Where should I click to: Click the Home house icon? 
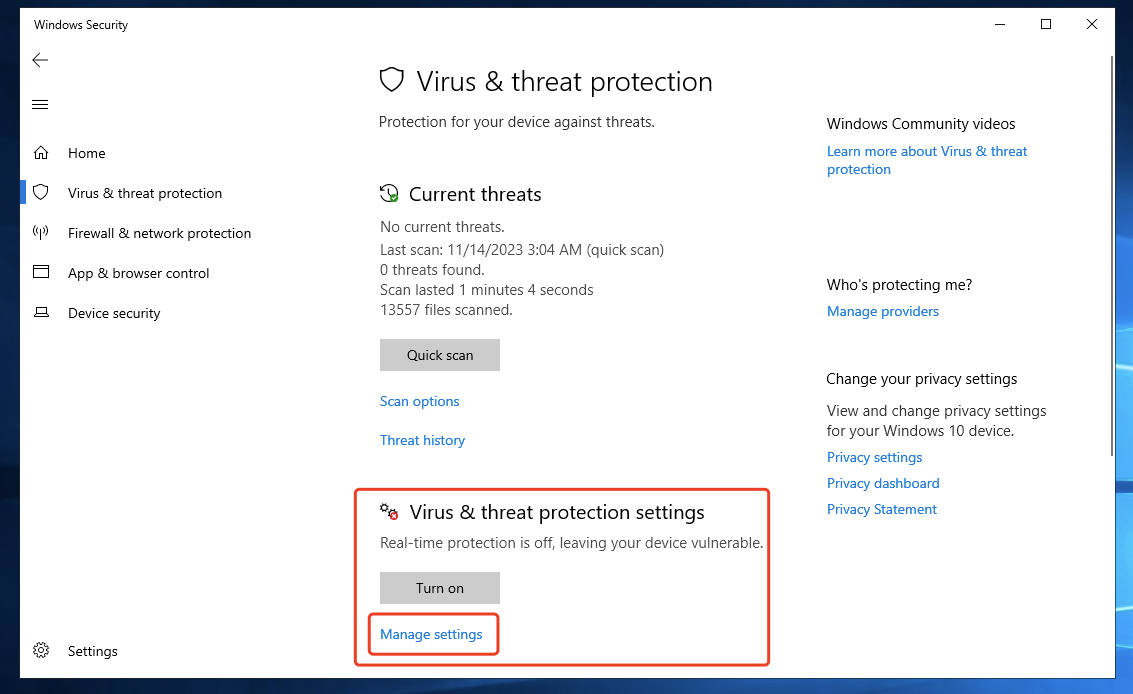coord(41,153)
